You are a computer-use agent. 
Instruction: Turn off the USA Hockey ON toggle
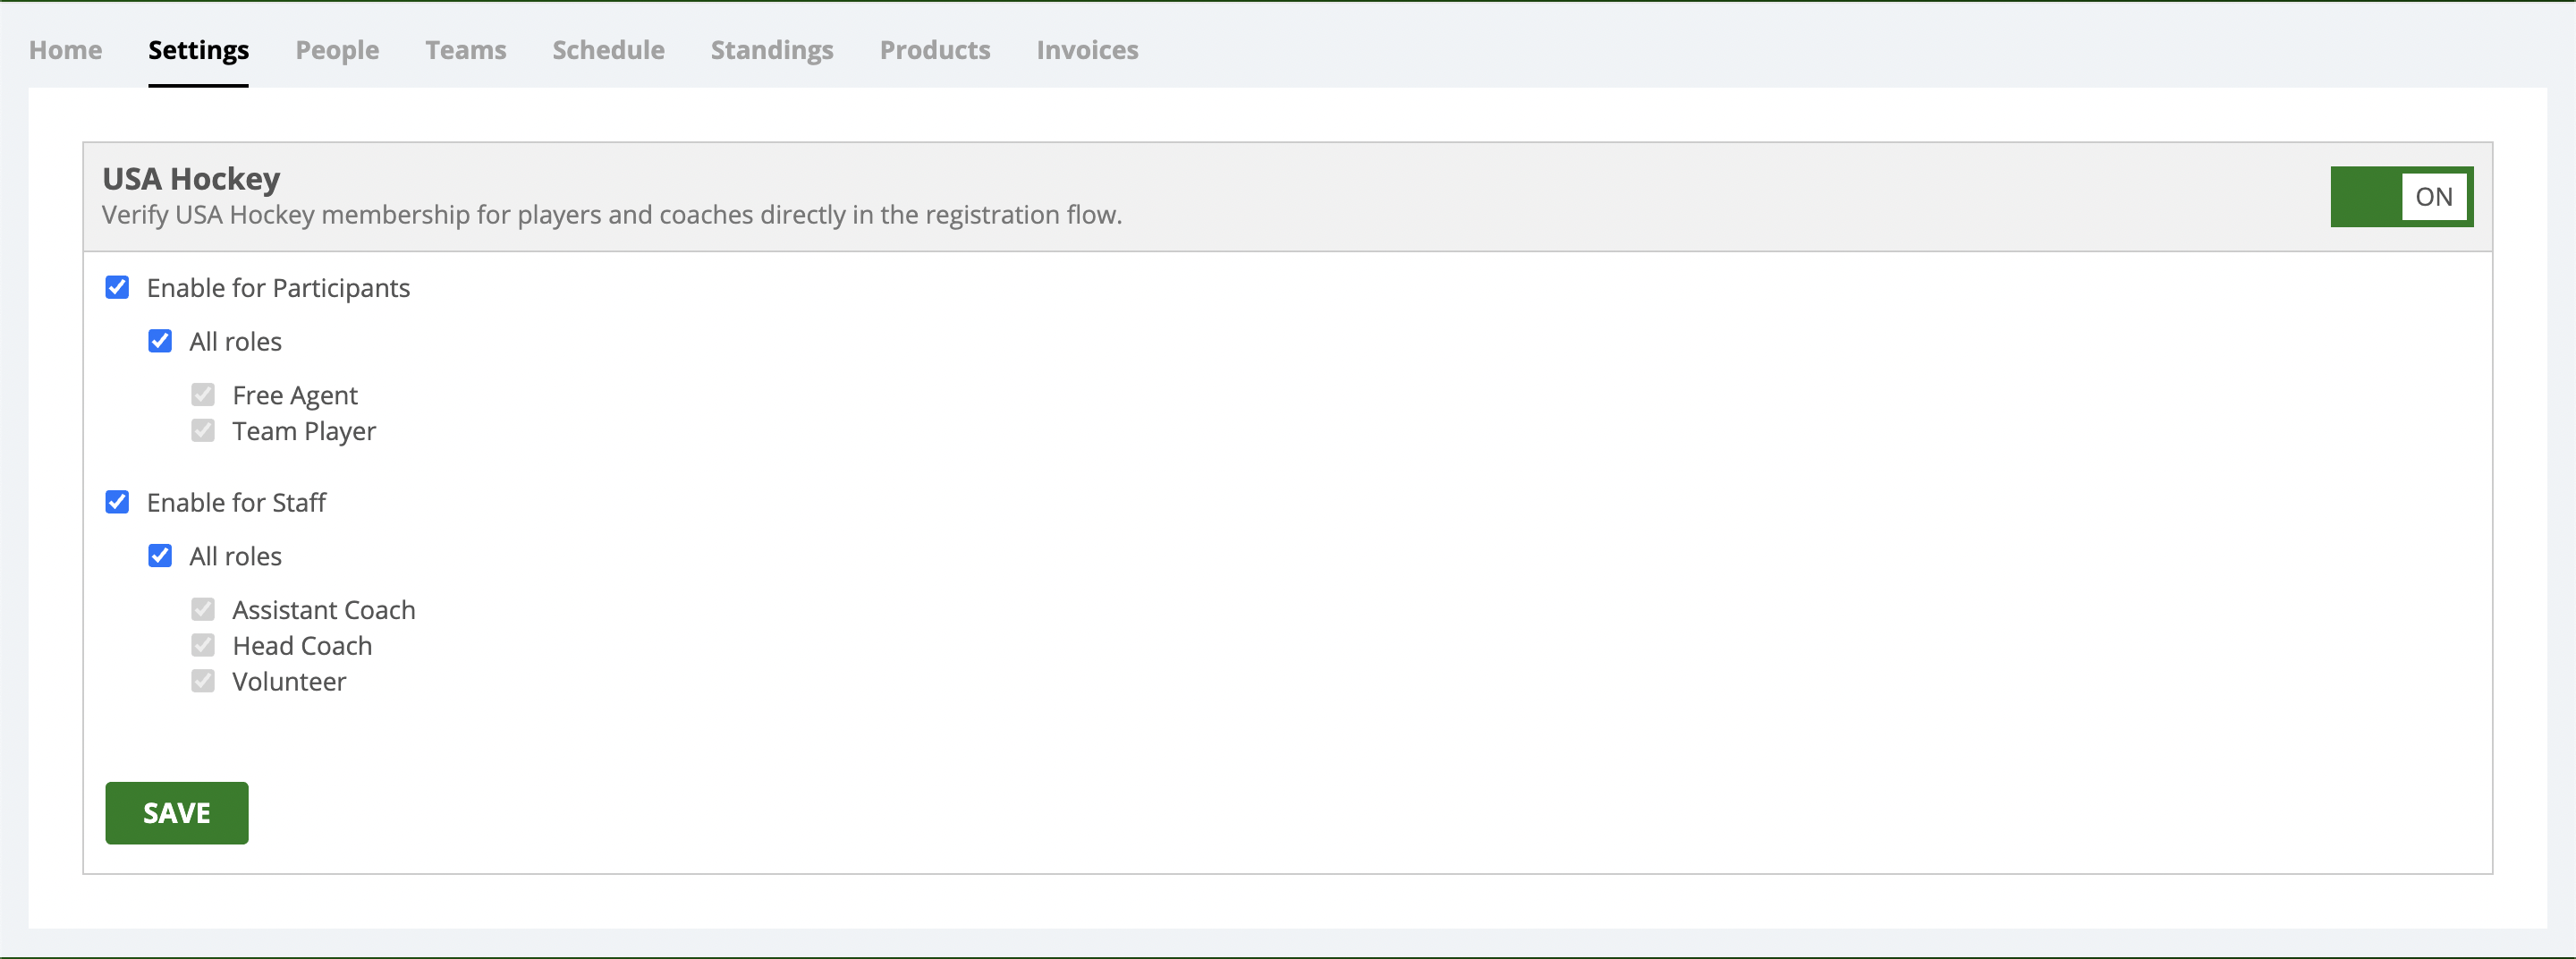tap(2401, 197)
